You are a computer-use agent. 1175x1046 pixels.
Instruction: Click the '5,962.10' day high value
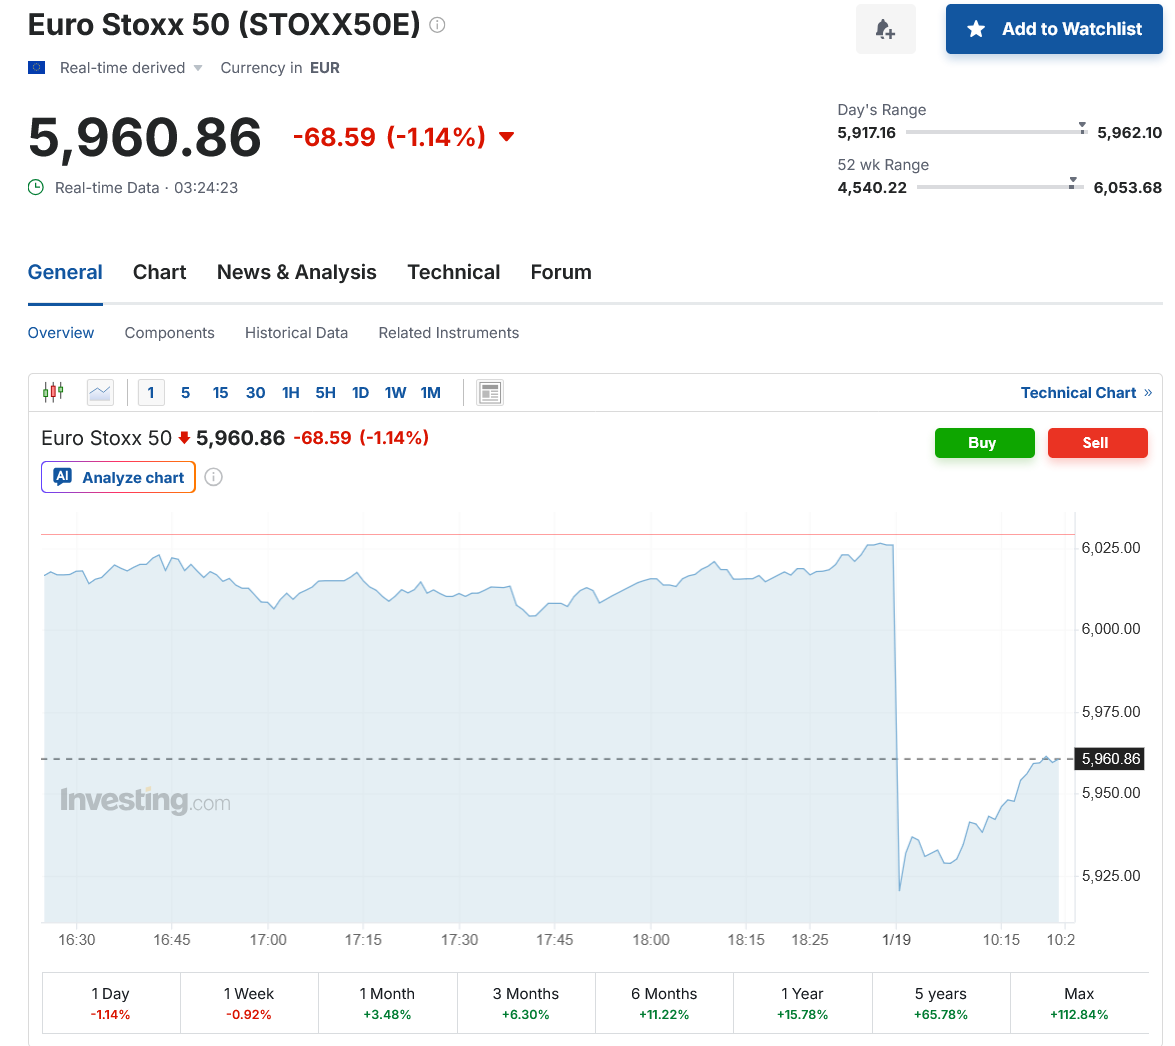pyautogui.click(x=1129, y=133)
